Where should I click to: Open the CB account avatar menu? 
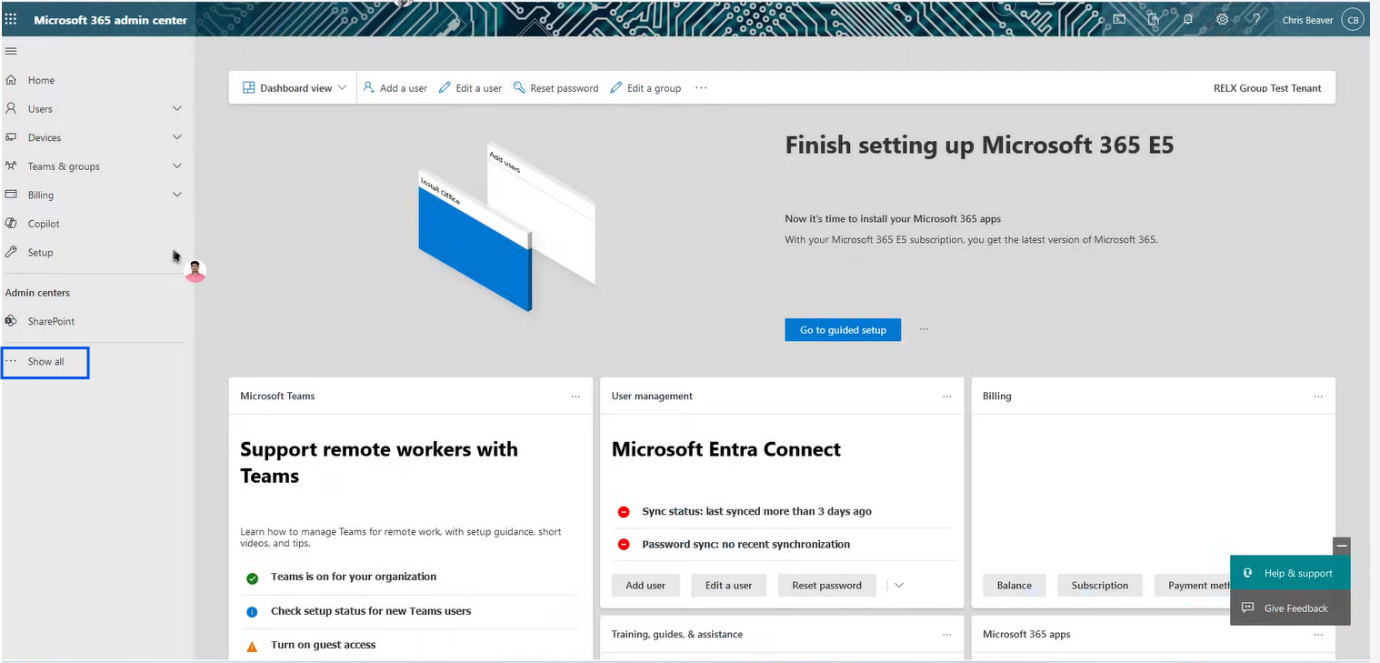(x=1353, y=19)
